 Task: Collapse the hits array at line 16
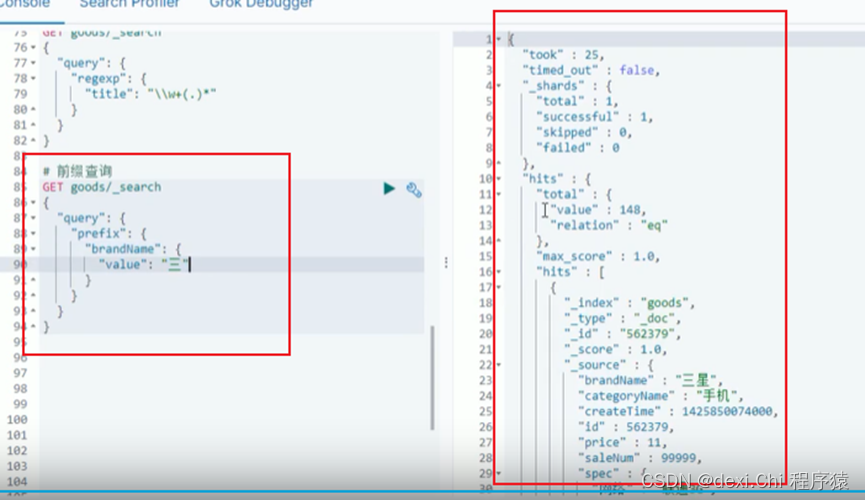(x=499, y=272)
